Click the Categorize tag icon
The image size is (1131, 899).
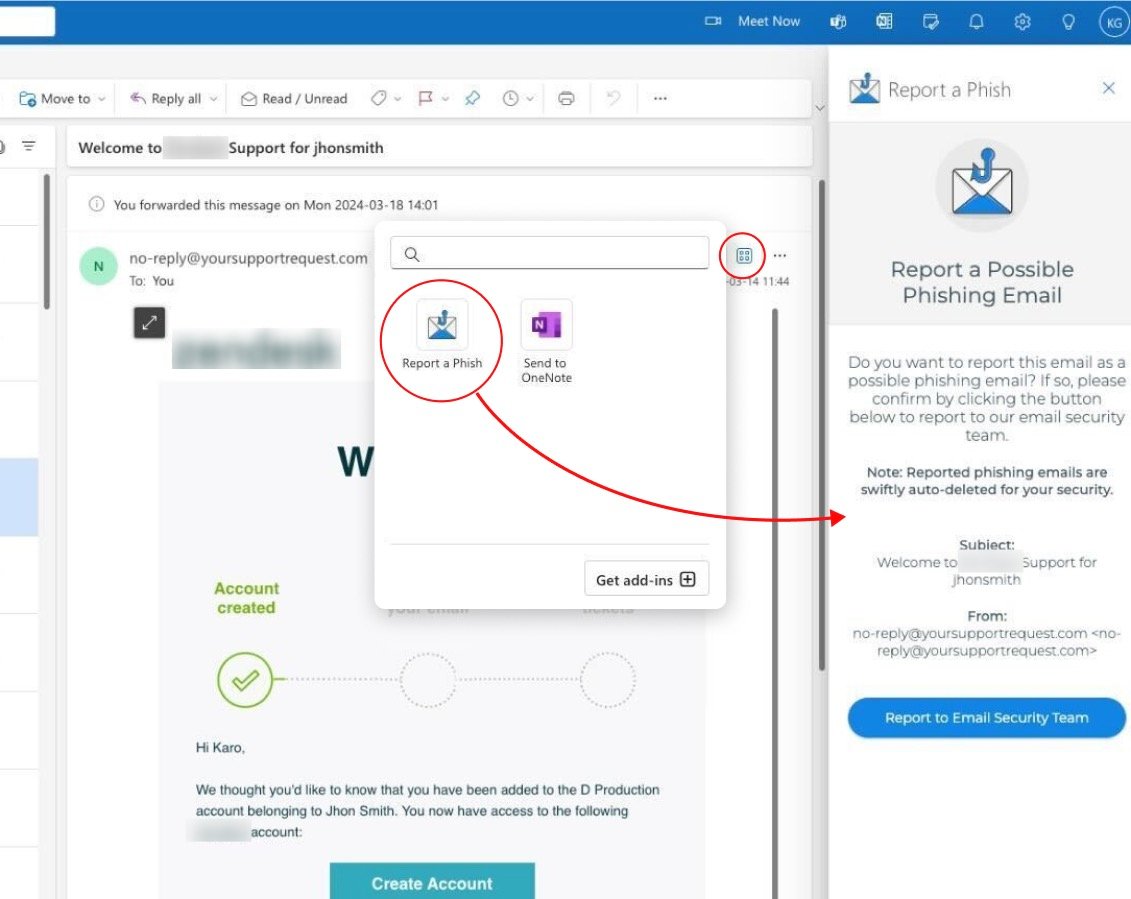381,98
